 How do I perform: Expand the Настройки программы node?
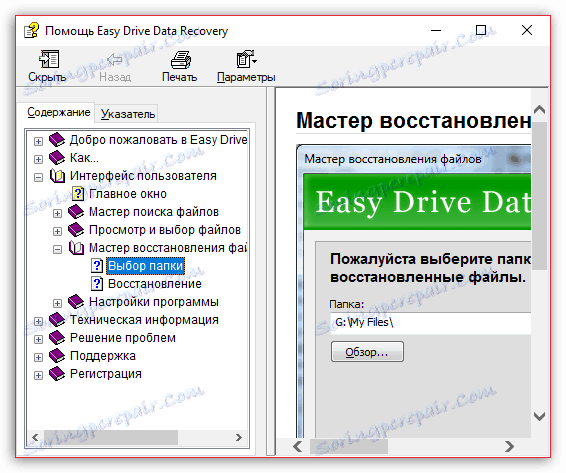(57, 303)
